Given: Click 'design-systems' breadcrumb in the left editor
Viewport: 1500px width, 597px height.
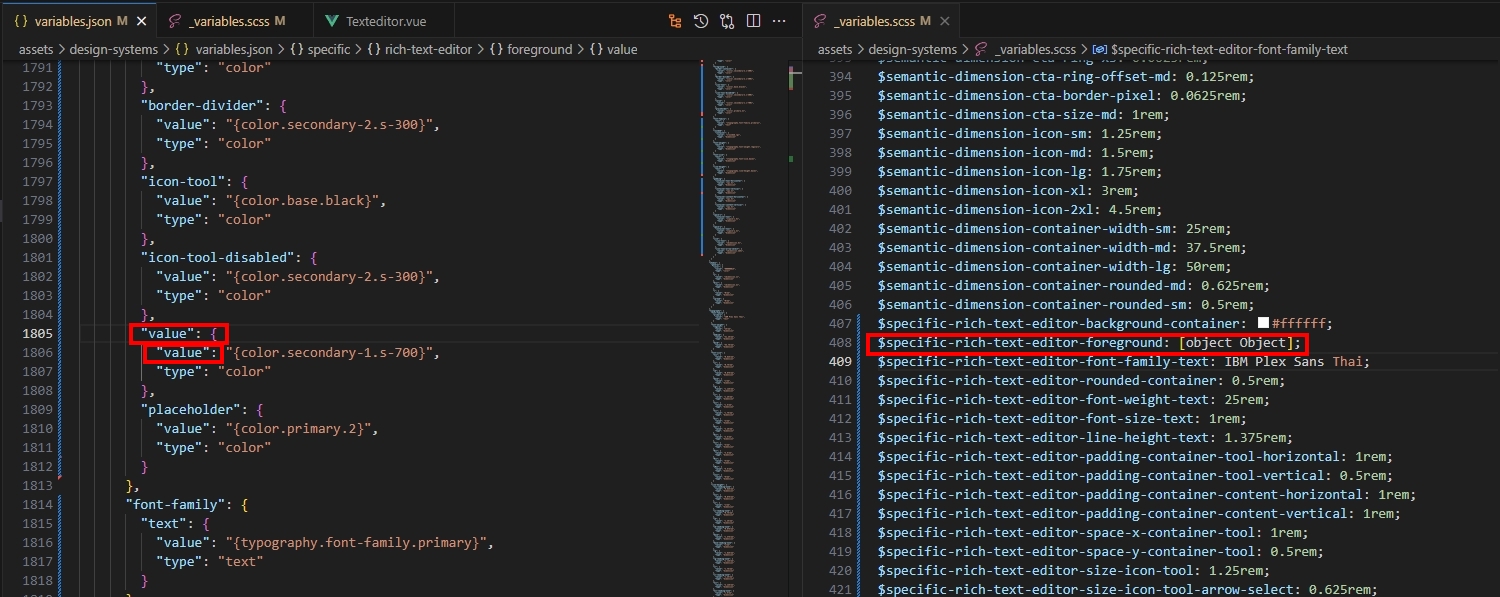Looking at the screenshot, I should 113,49.
